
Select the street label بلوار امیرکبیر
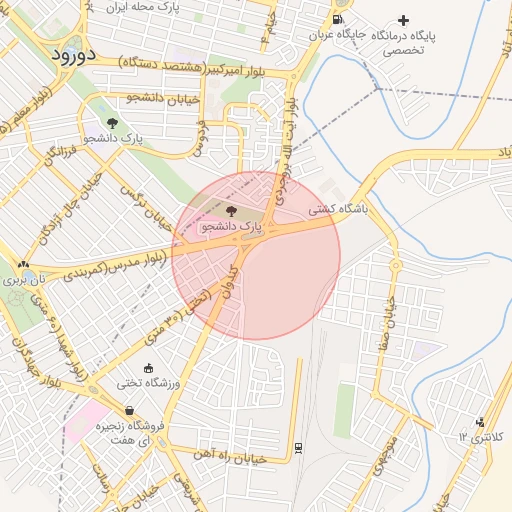pyautogui.click(x=234, y=71)
